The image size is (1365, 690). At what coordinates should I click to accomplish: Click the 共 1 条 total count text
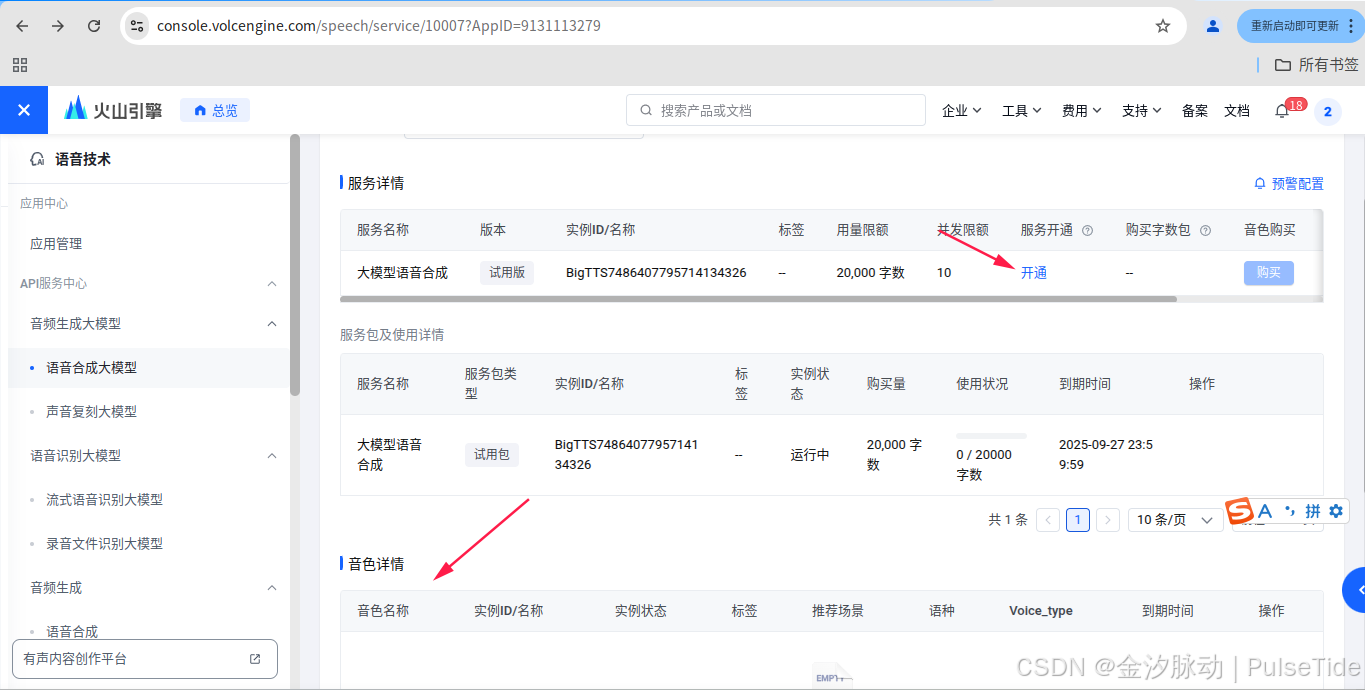click(x=1008, y=520)
